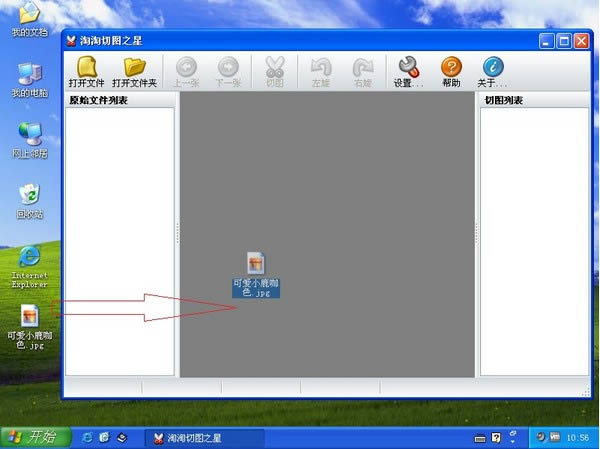Click the left panel splitter grip

point(177,233)
